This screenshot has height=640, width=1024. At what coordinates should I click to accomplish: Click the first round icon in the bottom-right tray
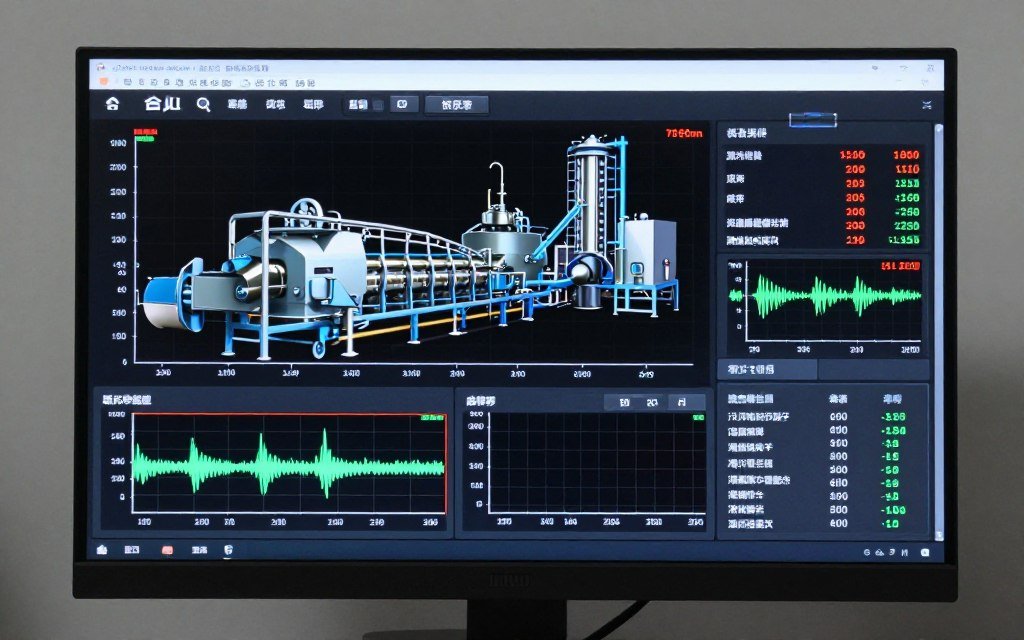coord(867,552)
